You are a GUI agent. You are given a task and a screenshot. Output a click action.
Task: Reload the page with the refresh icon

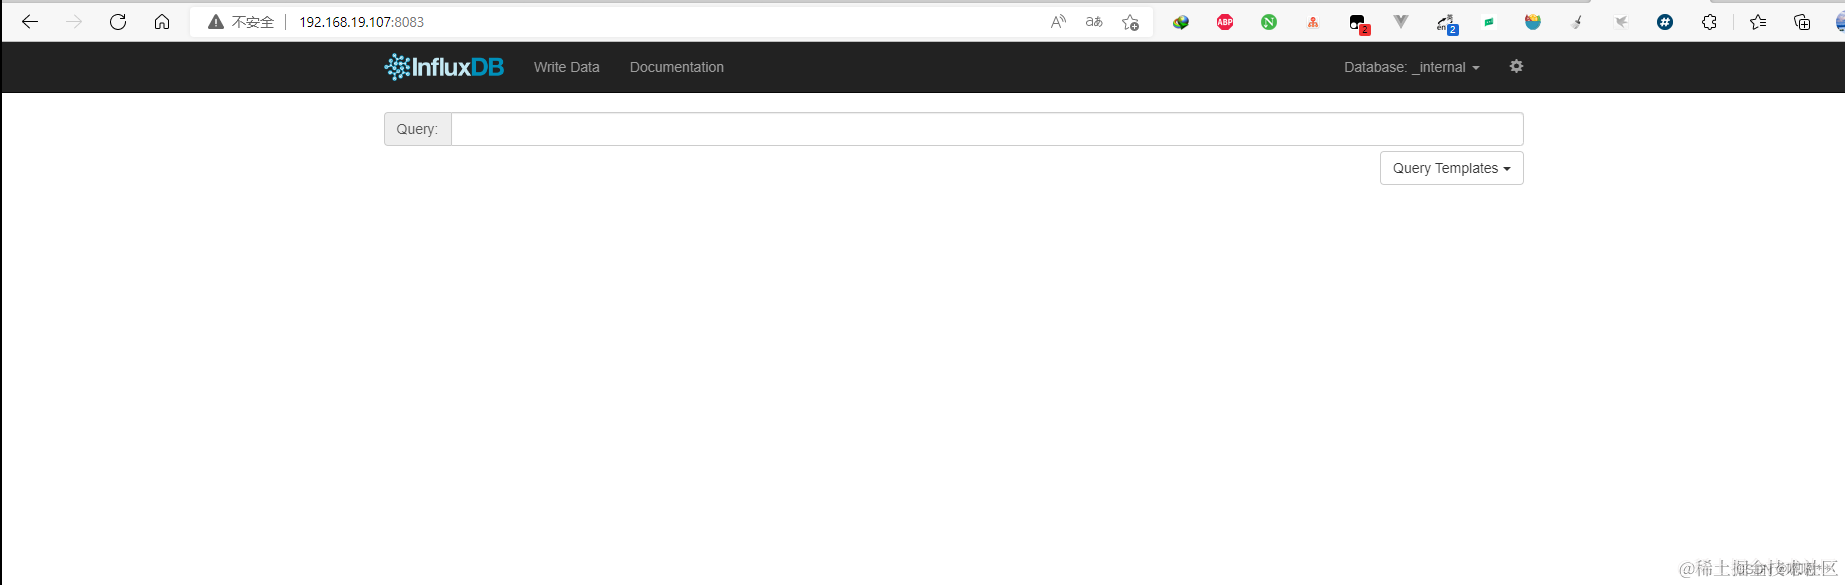[x=118, y=22]
